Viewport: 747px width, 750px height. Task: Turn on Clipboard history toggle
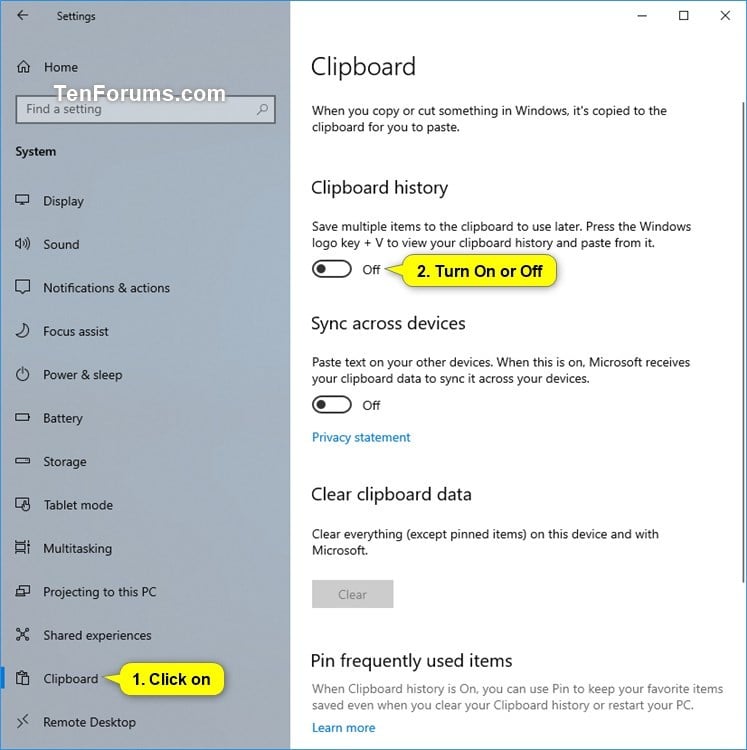coord(331,269)
